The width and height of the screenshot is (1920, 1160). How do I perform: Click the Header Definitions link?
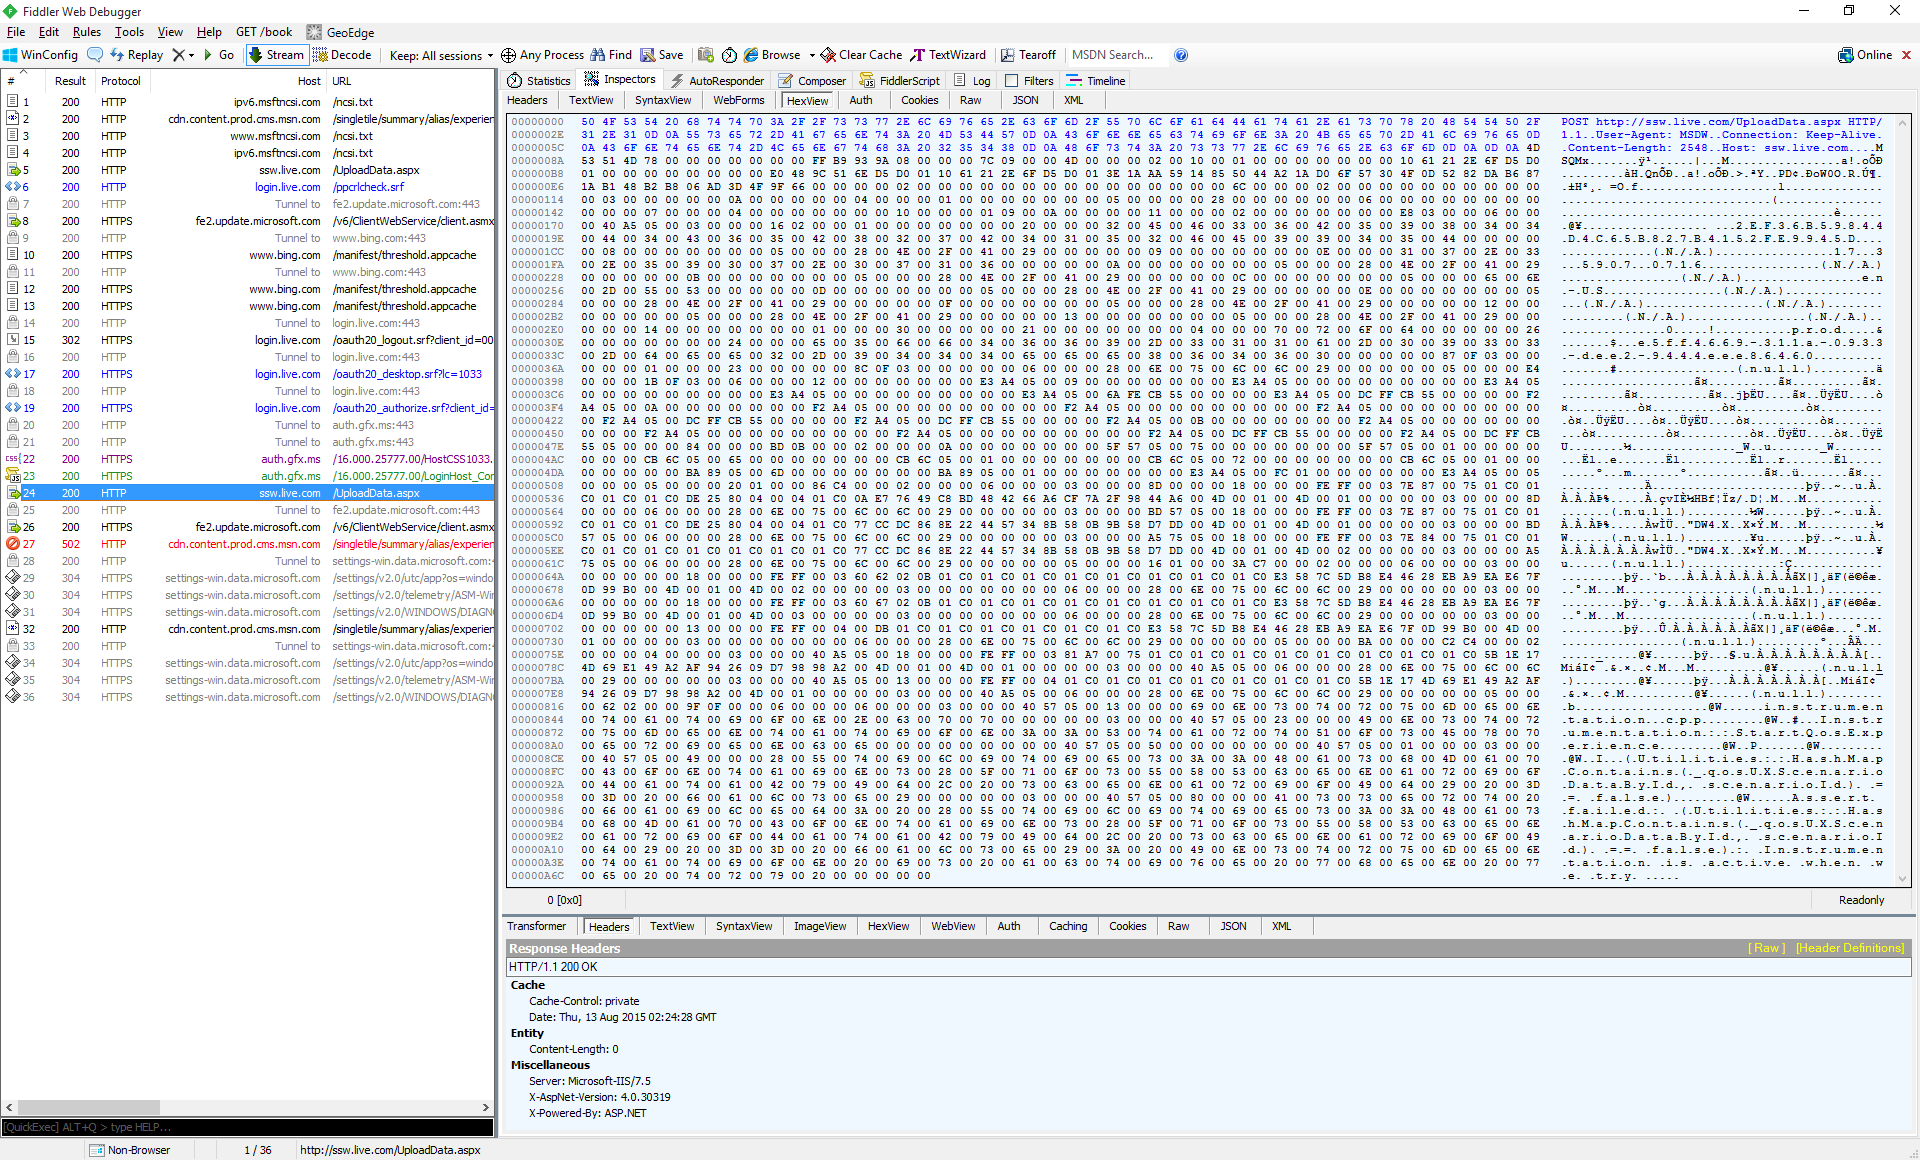click(x=1849, y=948)
